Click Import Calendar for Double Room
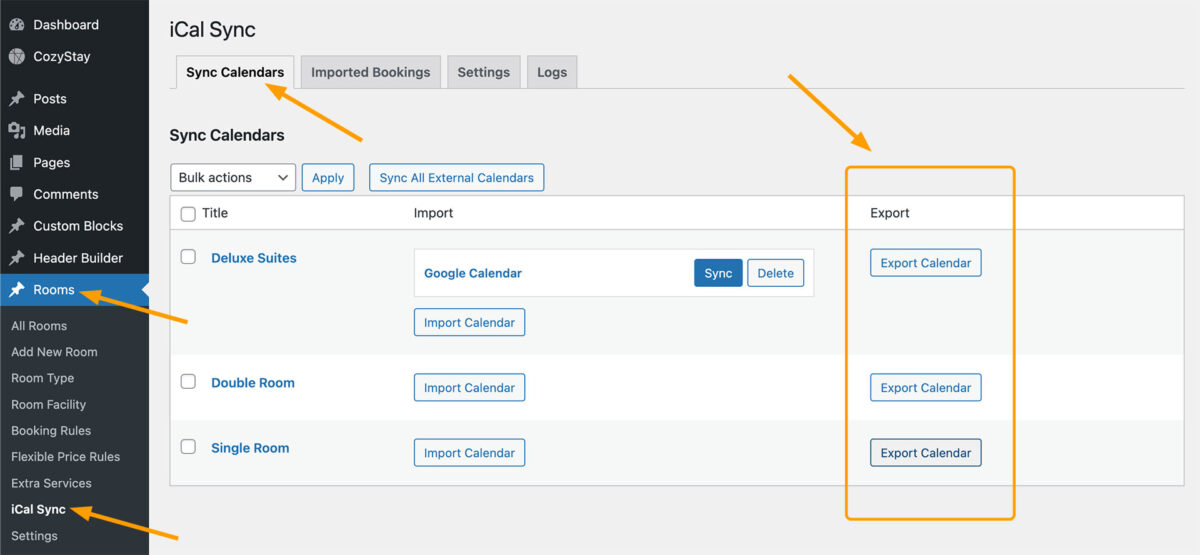This screenshot has width=1200, height=555. [x=469, y=387]
